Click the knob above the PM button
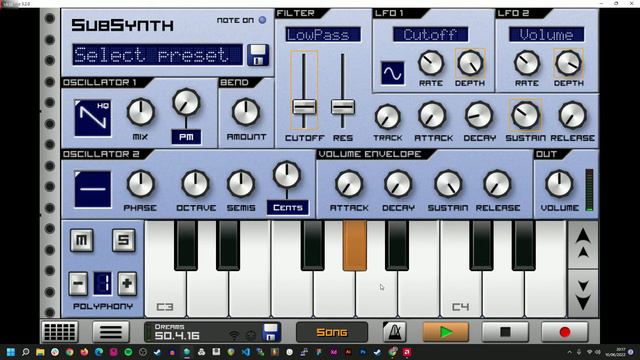640x360 pixels. pos(186,102)
